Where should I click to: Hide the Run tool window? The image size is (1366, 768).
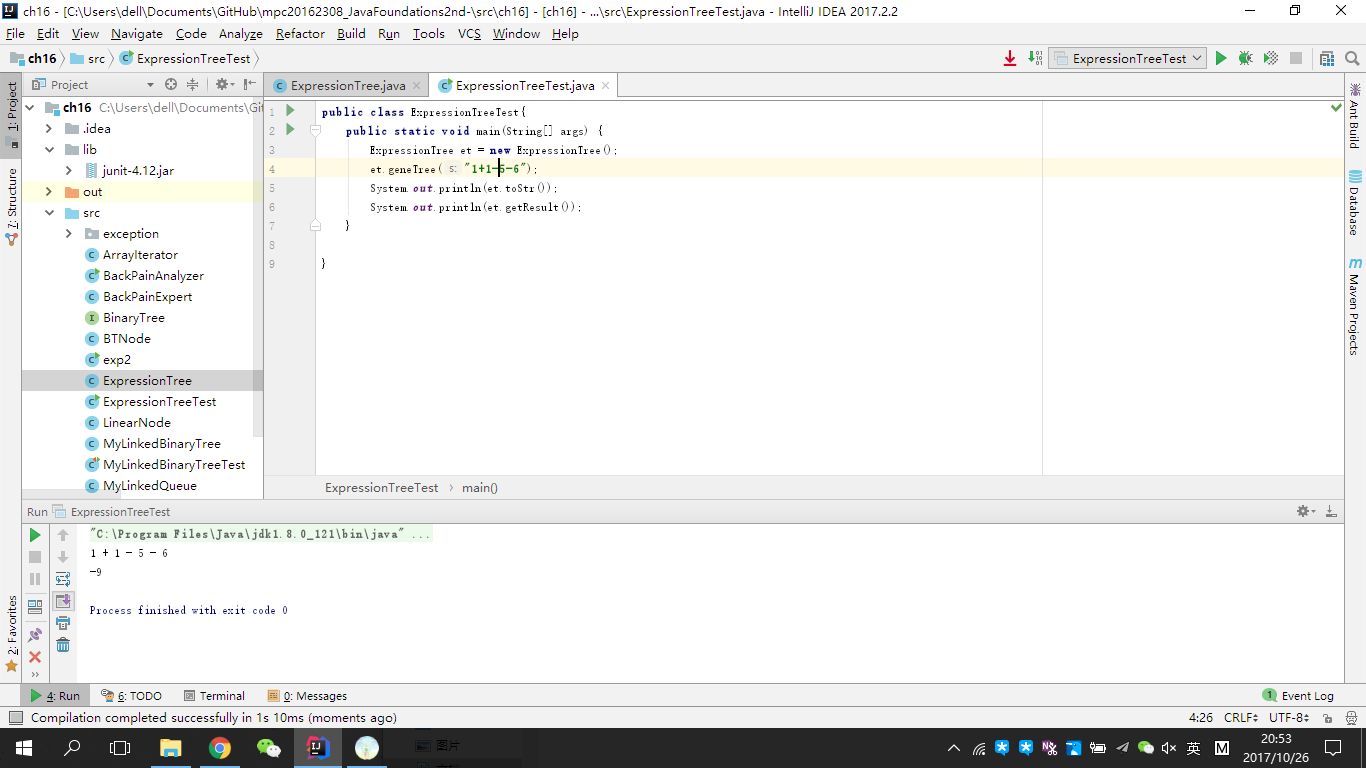tap(1331, 511)
